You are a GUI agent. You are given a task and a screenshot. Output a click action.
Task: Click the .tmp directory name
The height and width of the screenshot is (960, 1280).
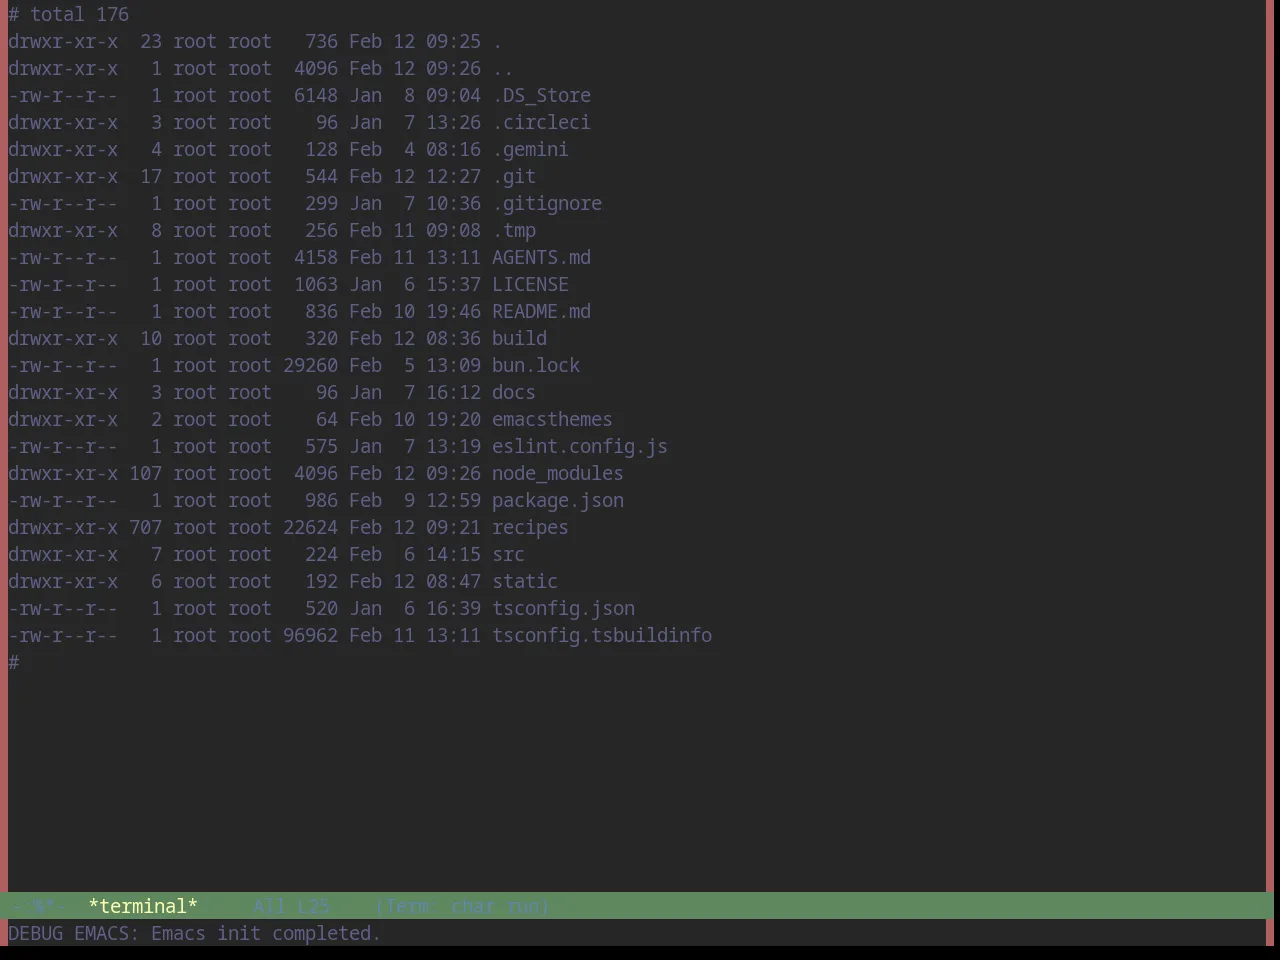point(514,230)
